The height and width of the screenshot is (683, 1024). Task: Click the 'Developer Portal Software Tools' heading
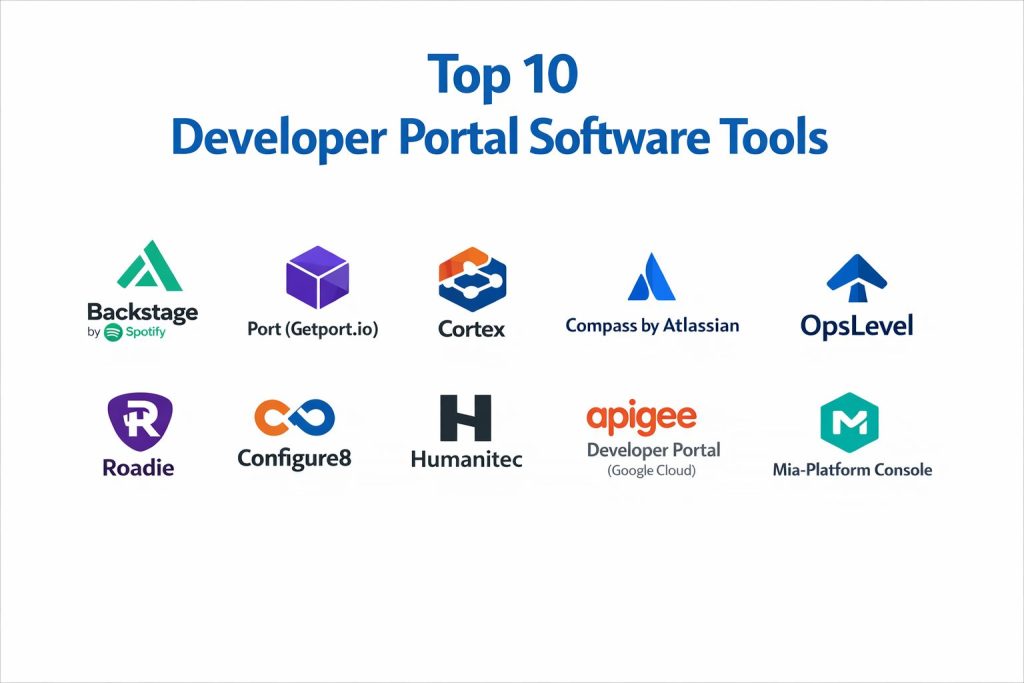[499, 138]
